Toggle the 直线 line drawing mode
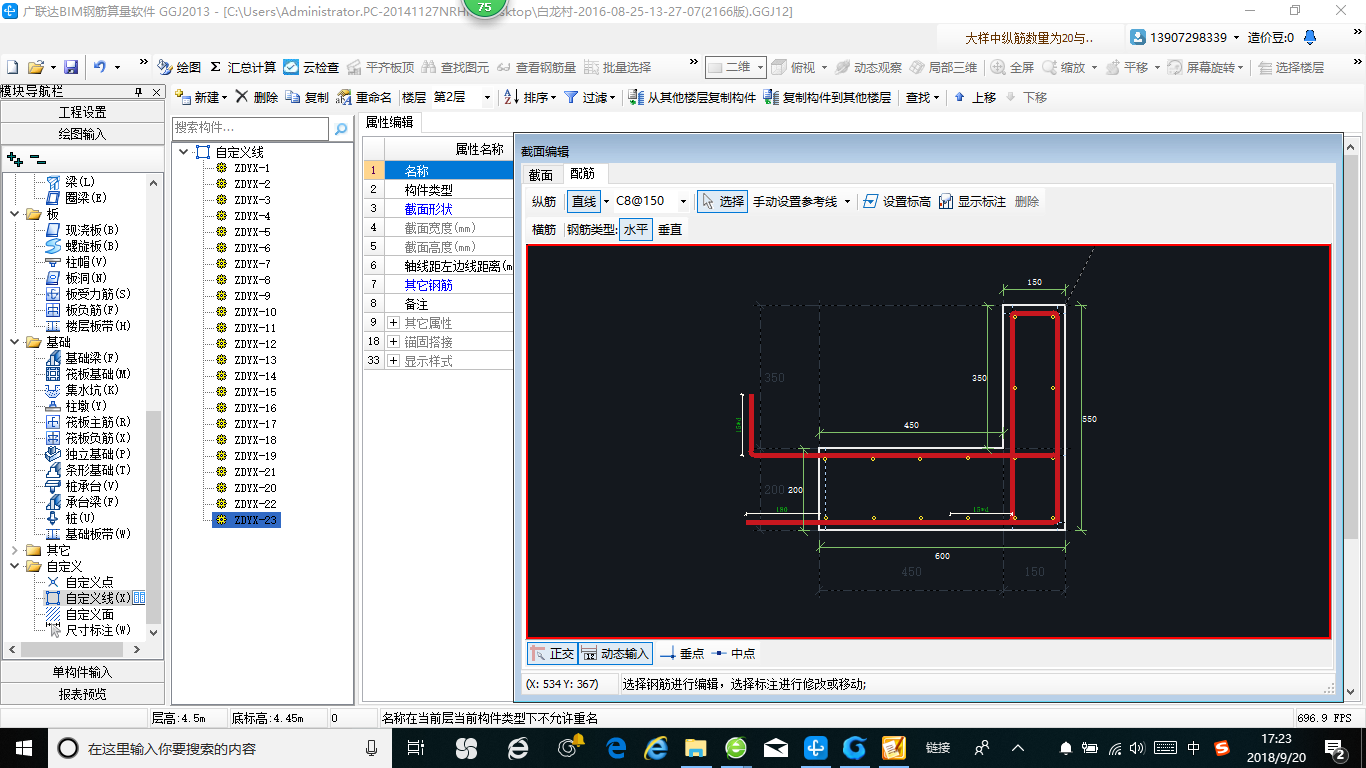 583,201
